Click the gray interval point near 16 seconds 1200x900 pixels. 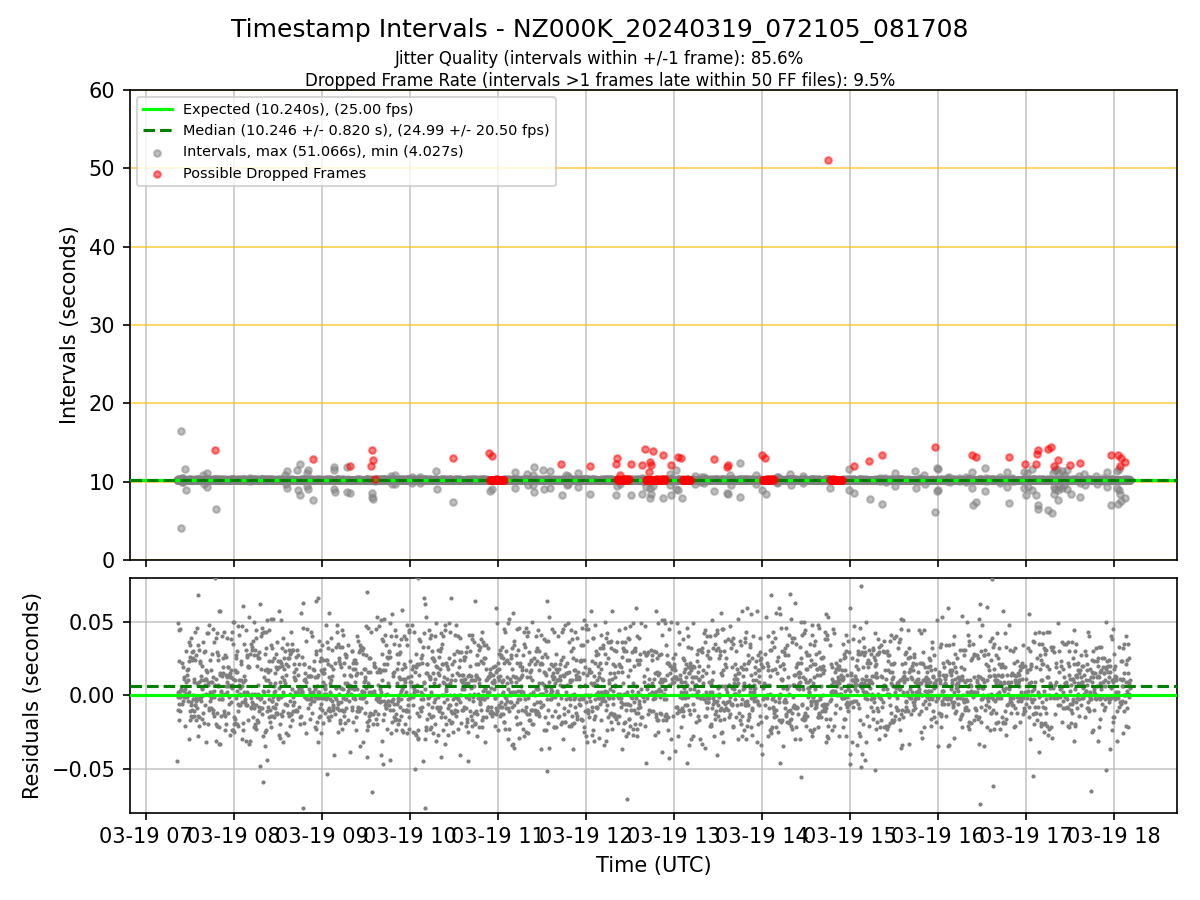pos(181,431)
